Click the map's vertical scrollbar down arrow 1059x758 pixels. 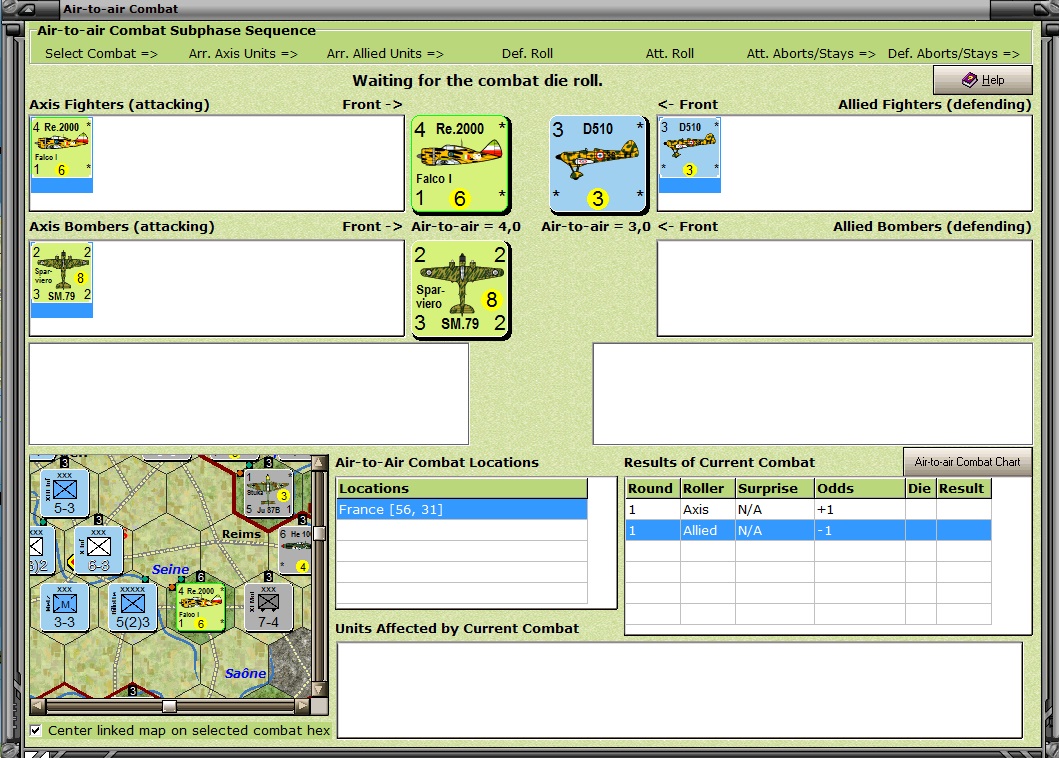pos(319,690)
